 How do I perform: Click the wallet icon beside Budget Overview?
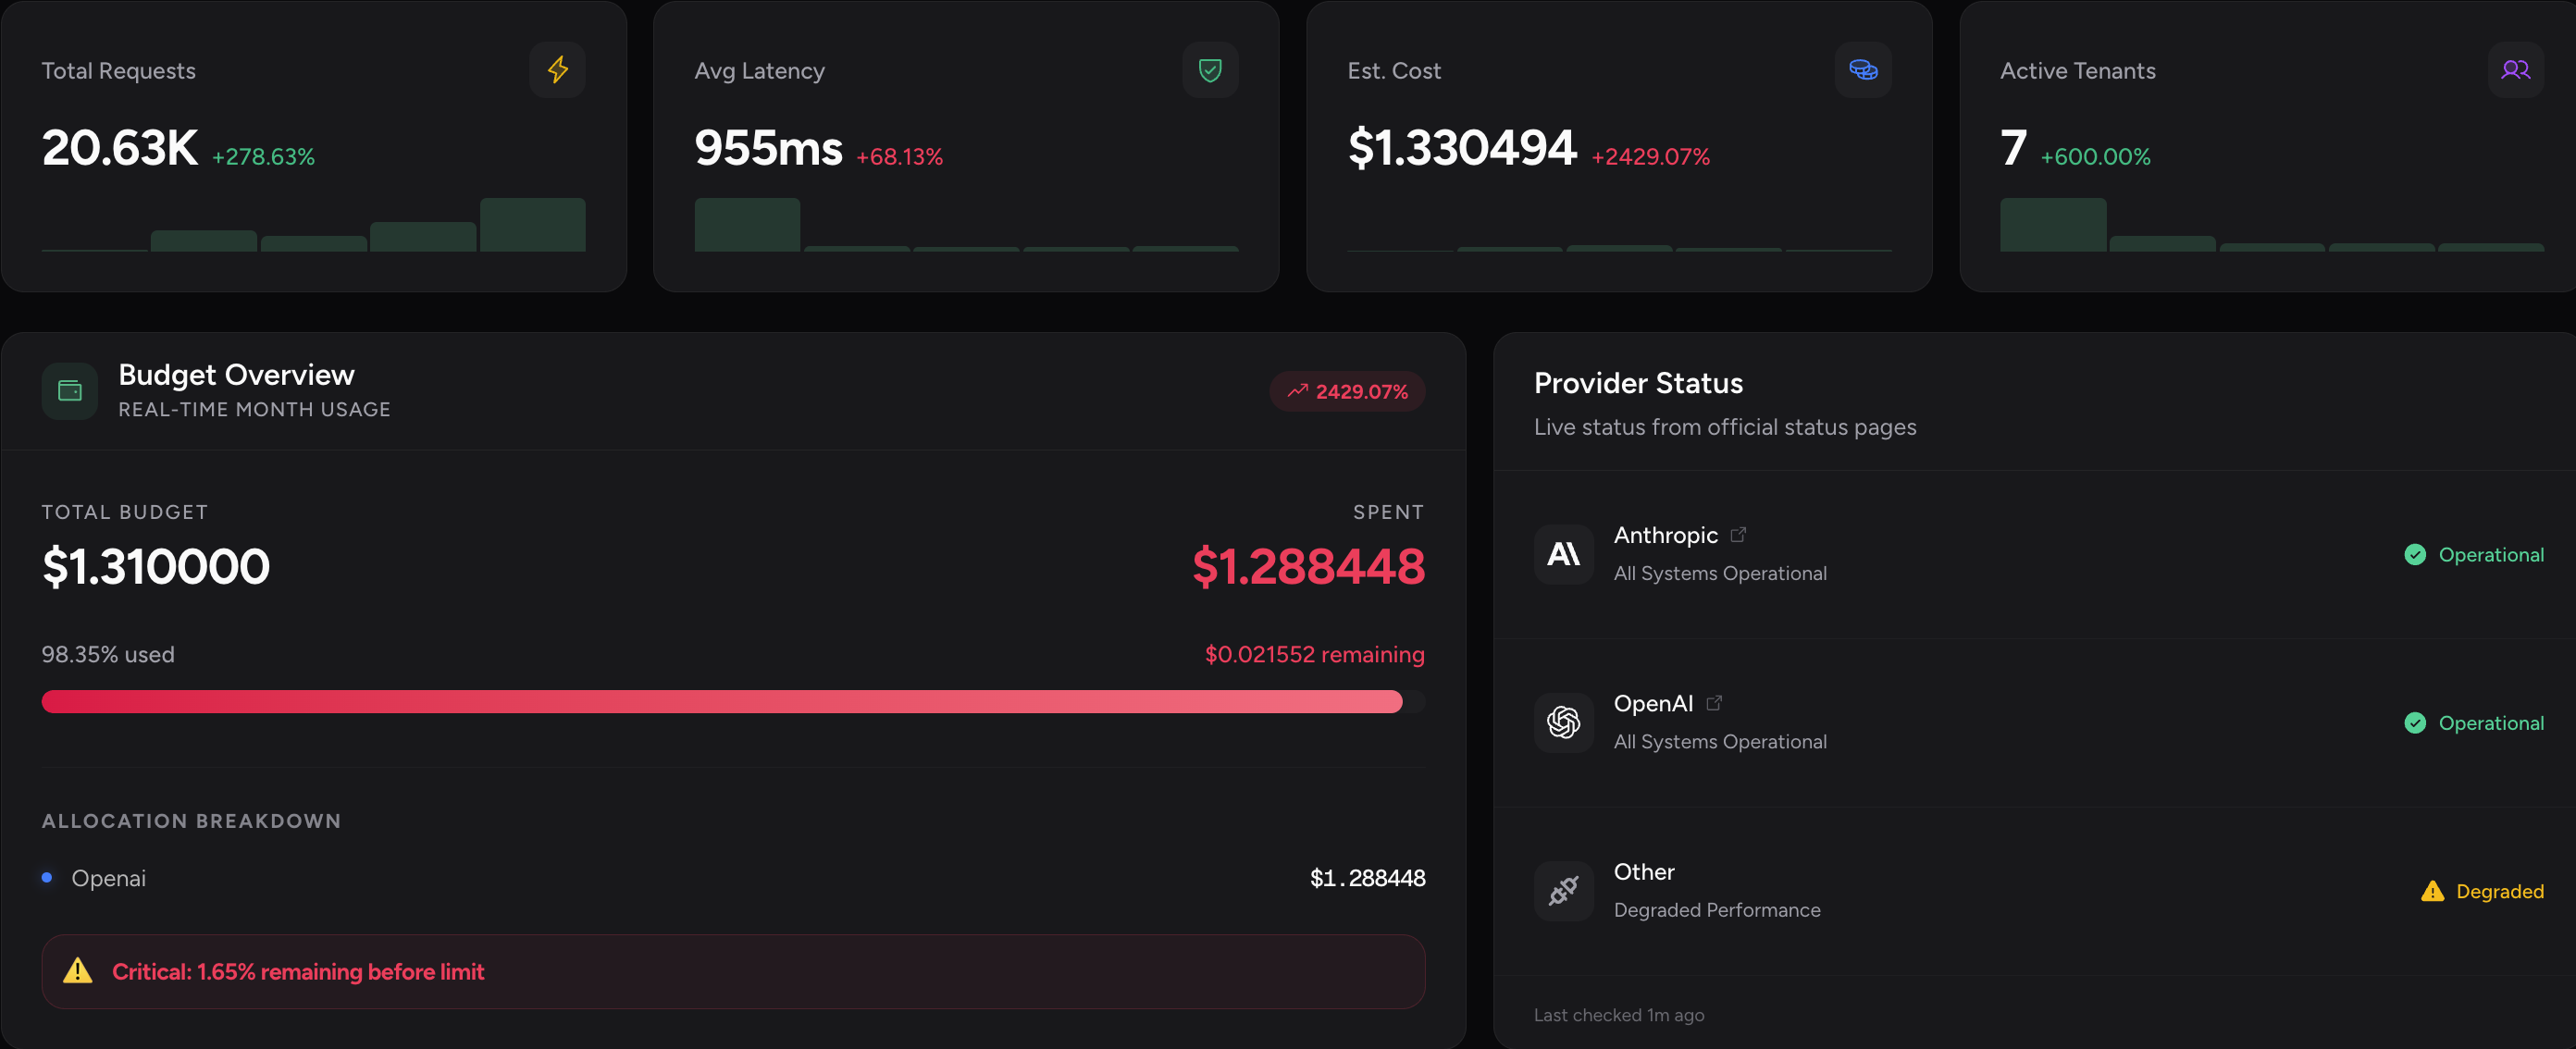tap(70, 391)
